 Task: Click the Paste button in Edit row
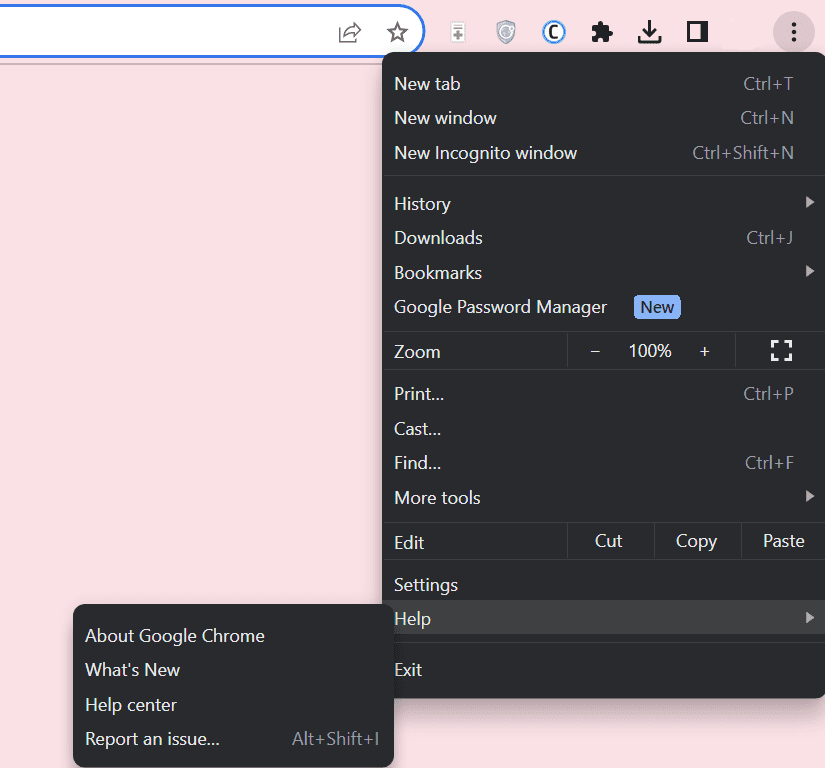click(783, 541)
